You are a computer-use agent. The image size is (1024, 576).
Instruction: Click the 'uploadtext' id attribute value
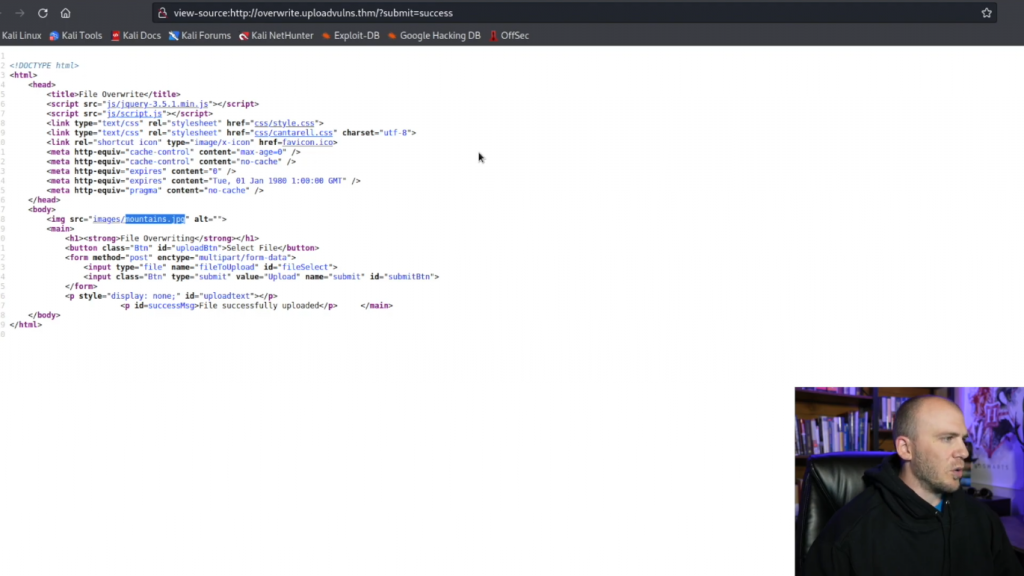pos(227,296)
